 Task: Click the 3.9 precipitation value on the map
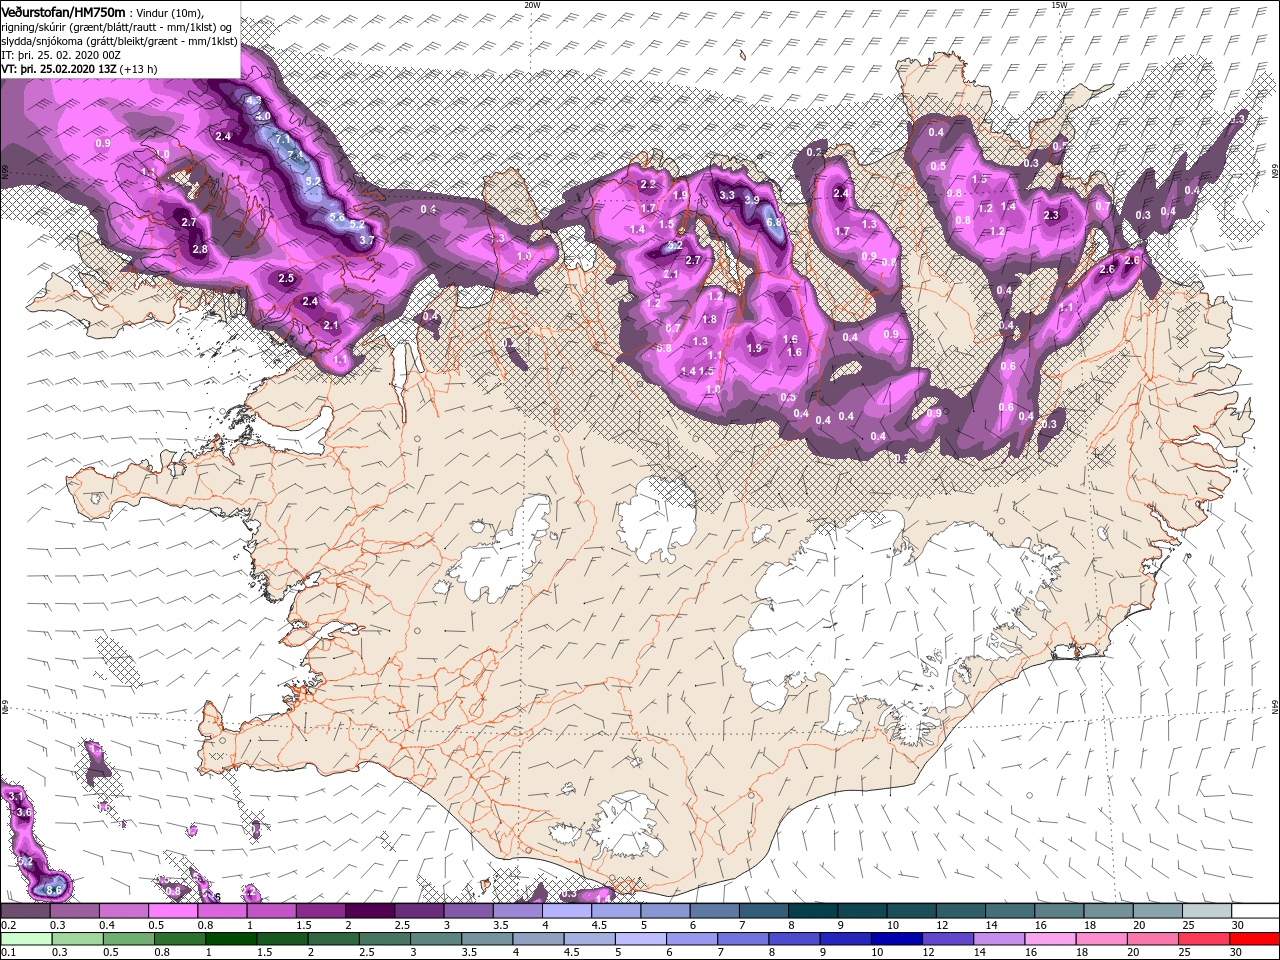[752, 200]
